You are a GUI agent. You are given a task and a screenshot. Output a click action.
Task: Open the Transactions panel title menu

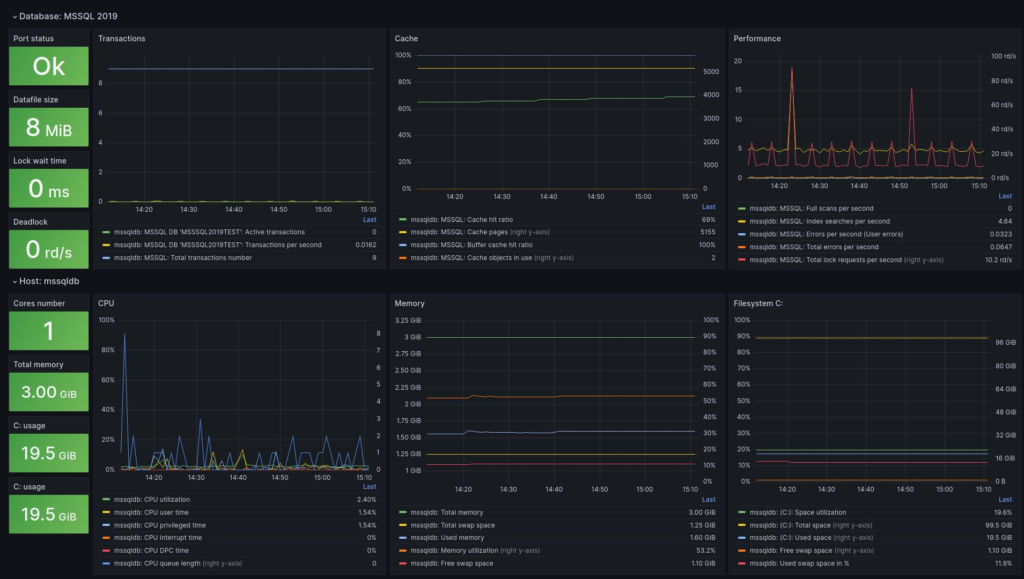pyautogui.click(x=121, y=39)
